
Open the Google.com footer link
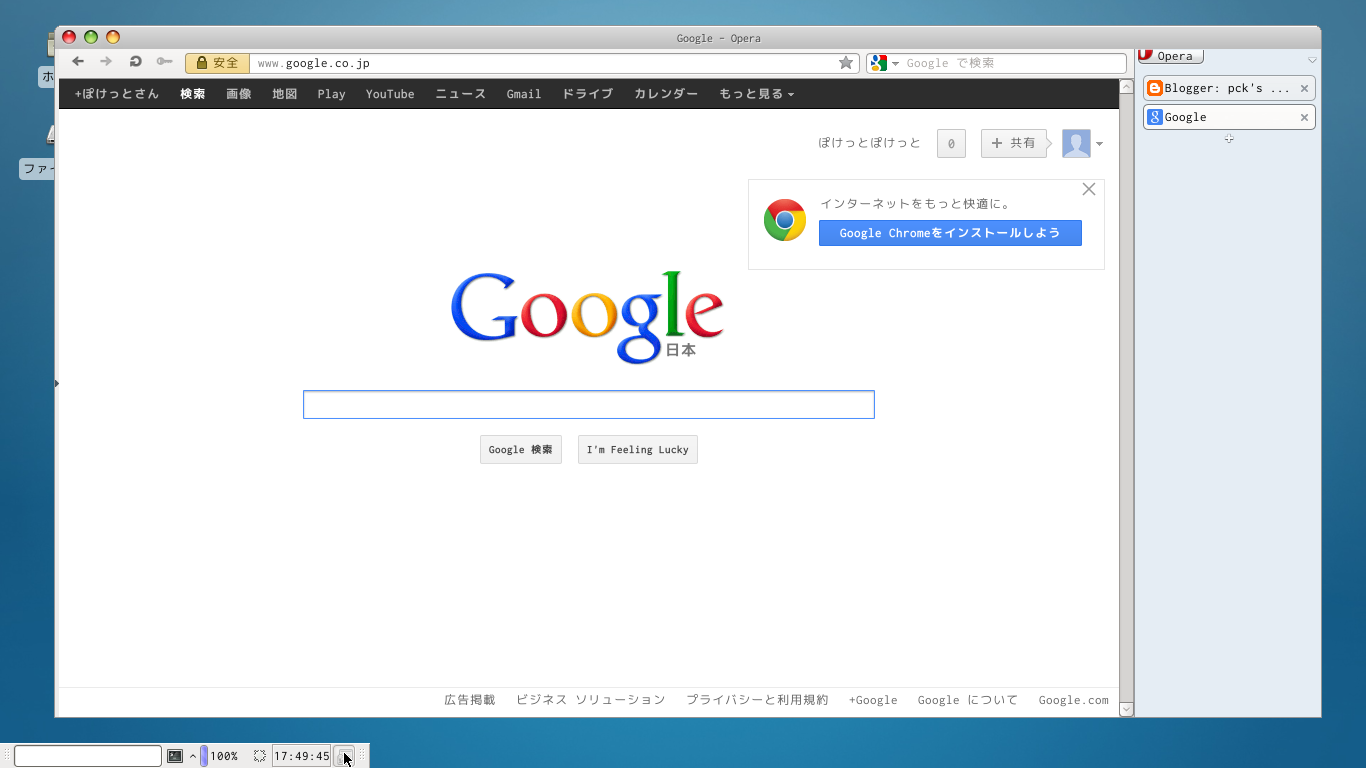(1074, 700)
